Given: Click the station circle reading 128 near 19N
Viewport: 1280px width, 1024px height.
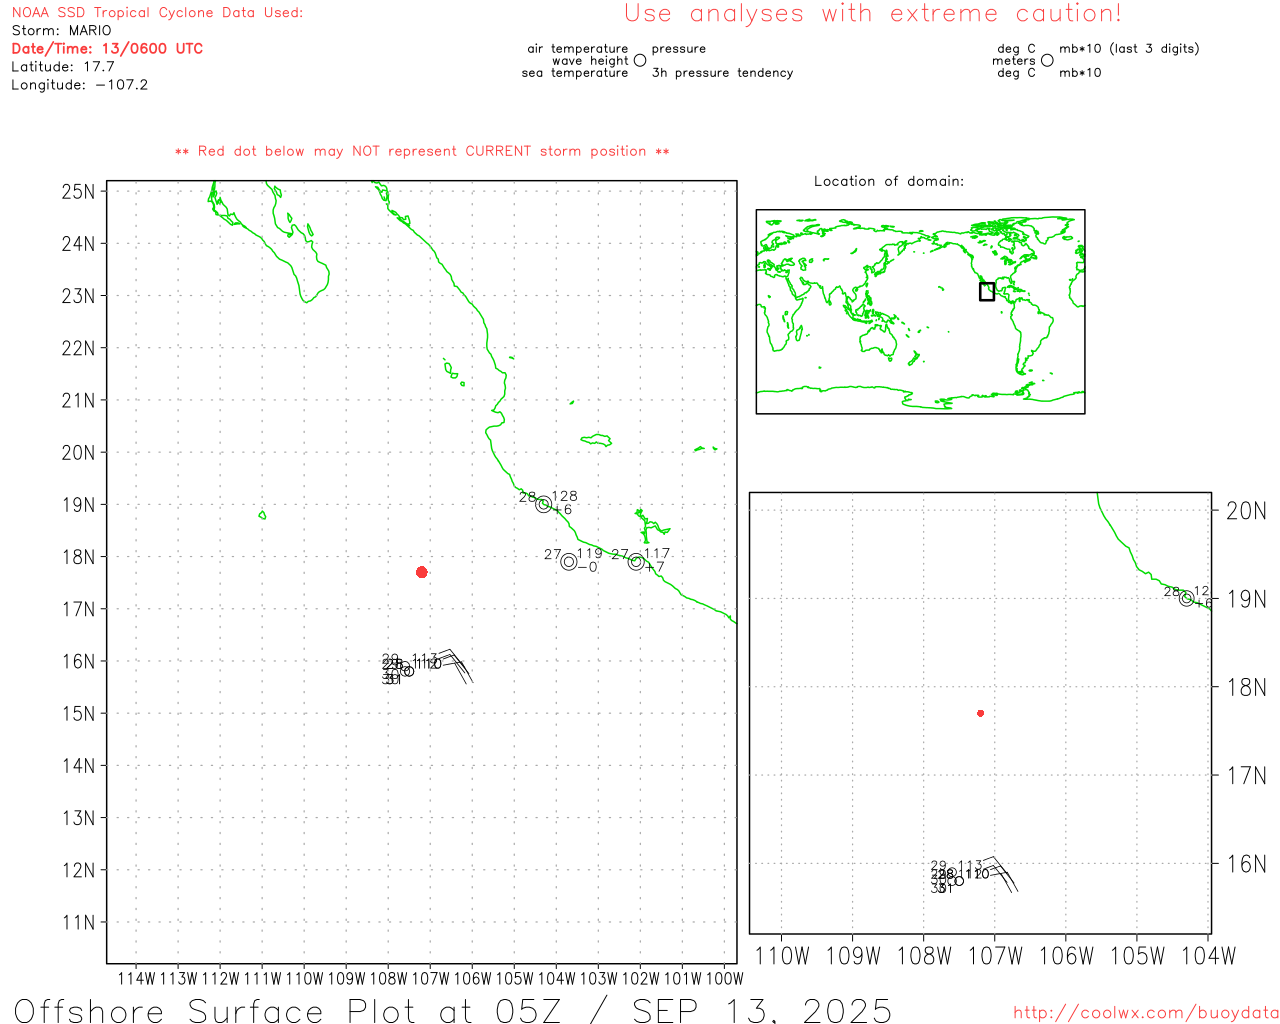Looking at the screenshot, I should click(x=544, y=505).
